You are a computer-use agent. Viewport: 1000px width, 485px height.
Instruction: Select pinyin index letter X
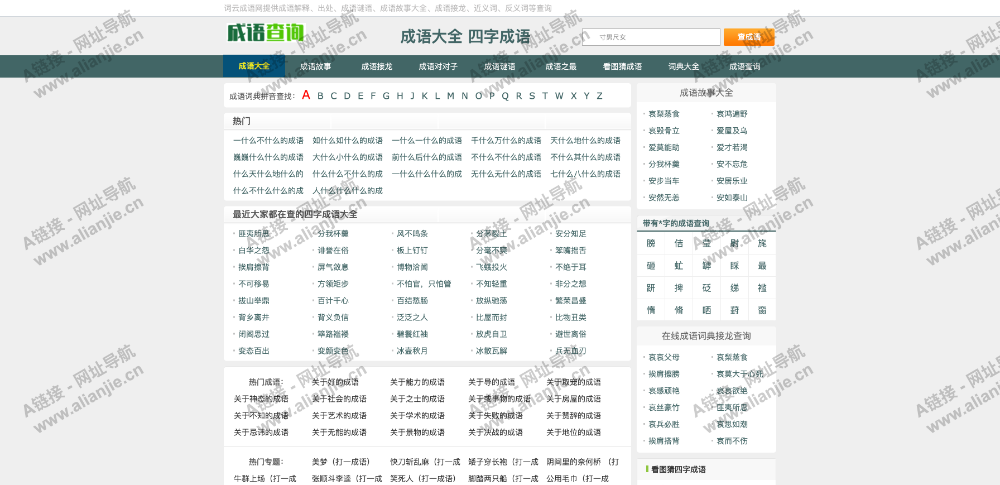click(573, 96)
